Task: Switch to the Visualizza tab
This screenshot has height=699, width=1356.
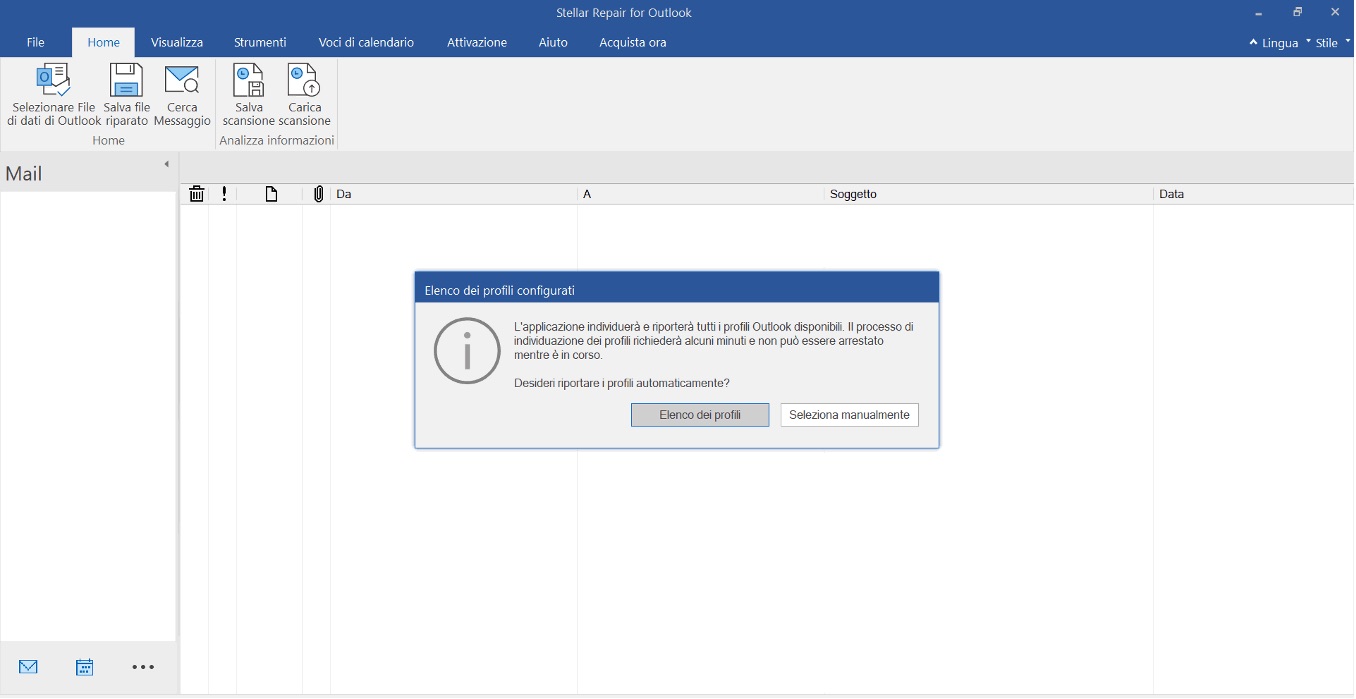Action: click(x=177, y=42)
